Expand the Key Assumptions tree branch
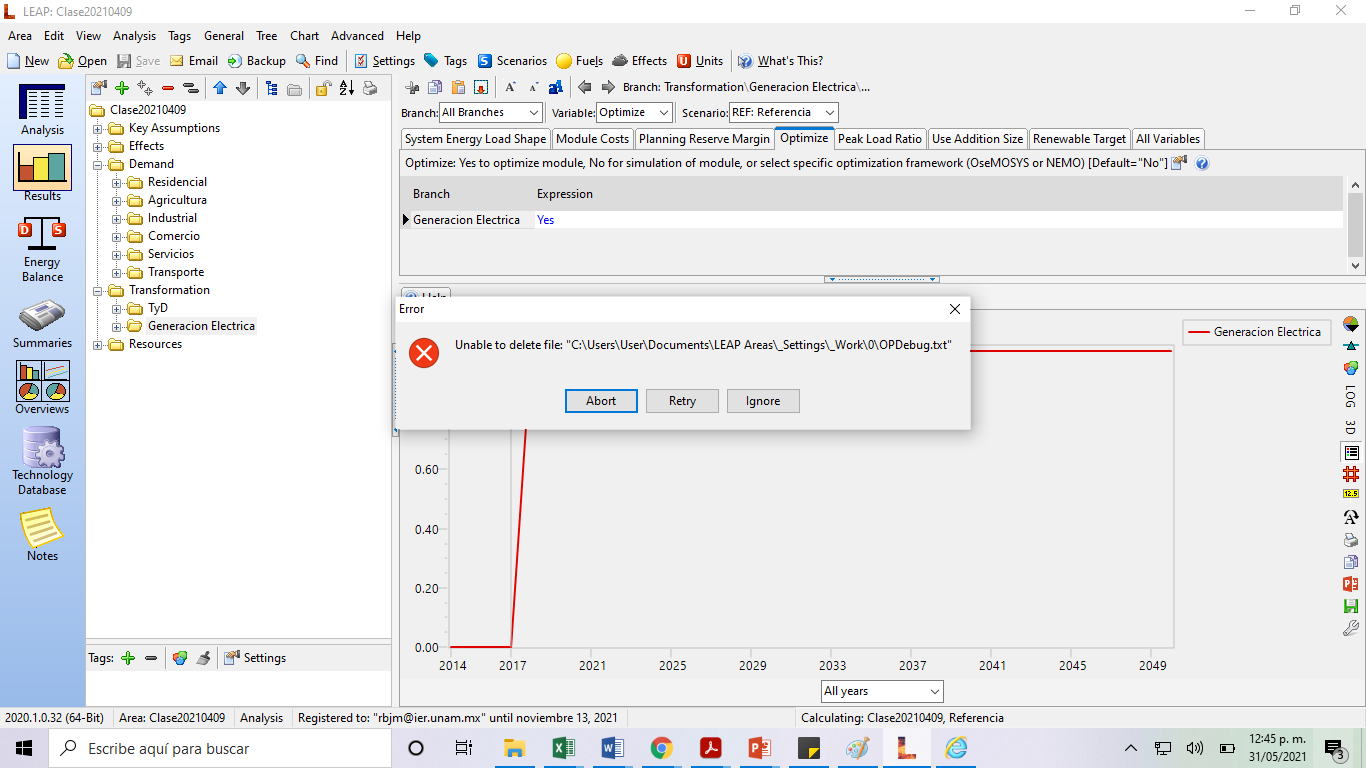This screenshot has width=1366, height=768. pos(98,128)
